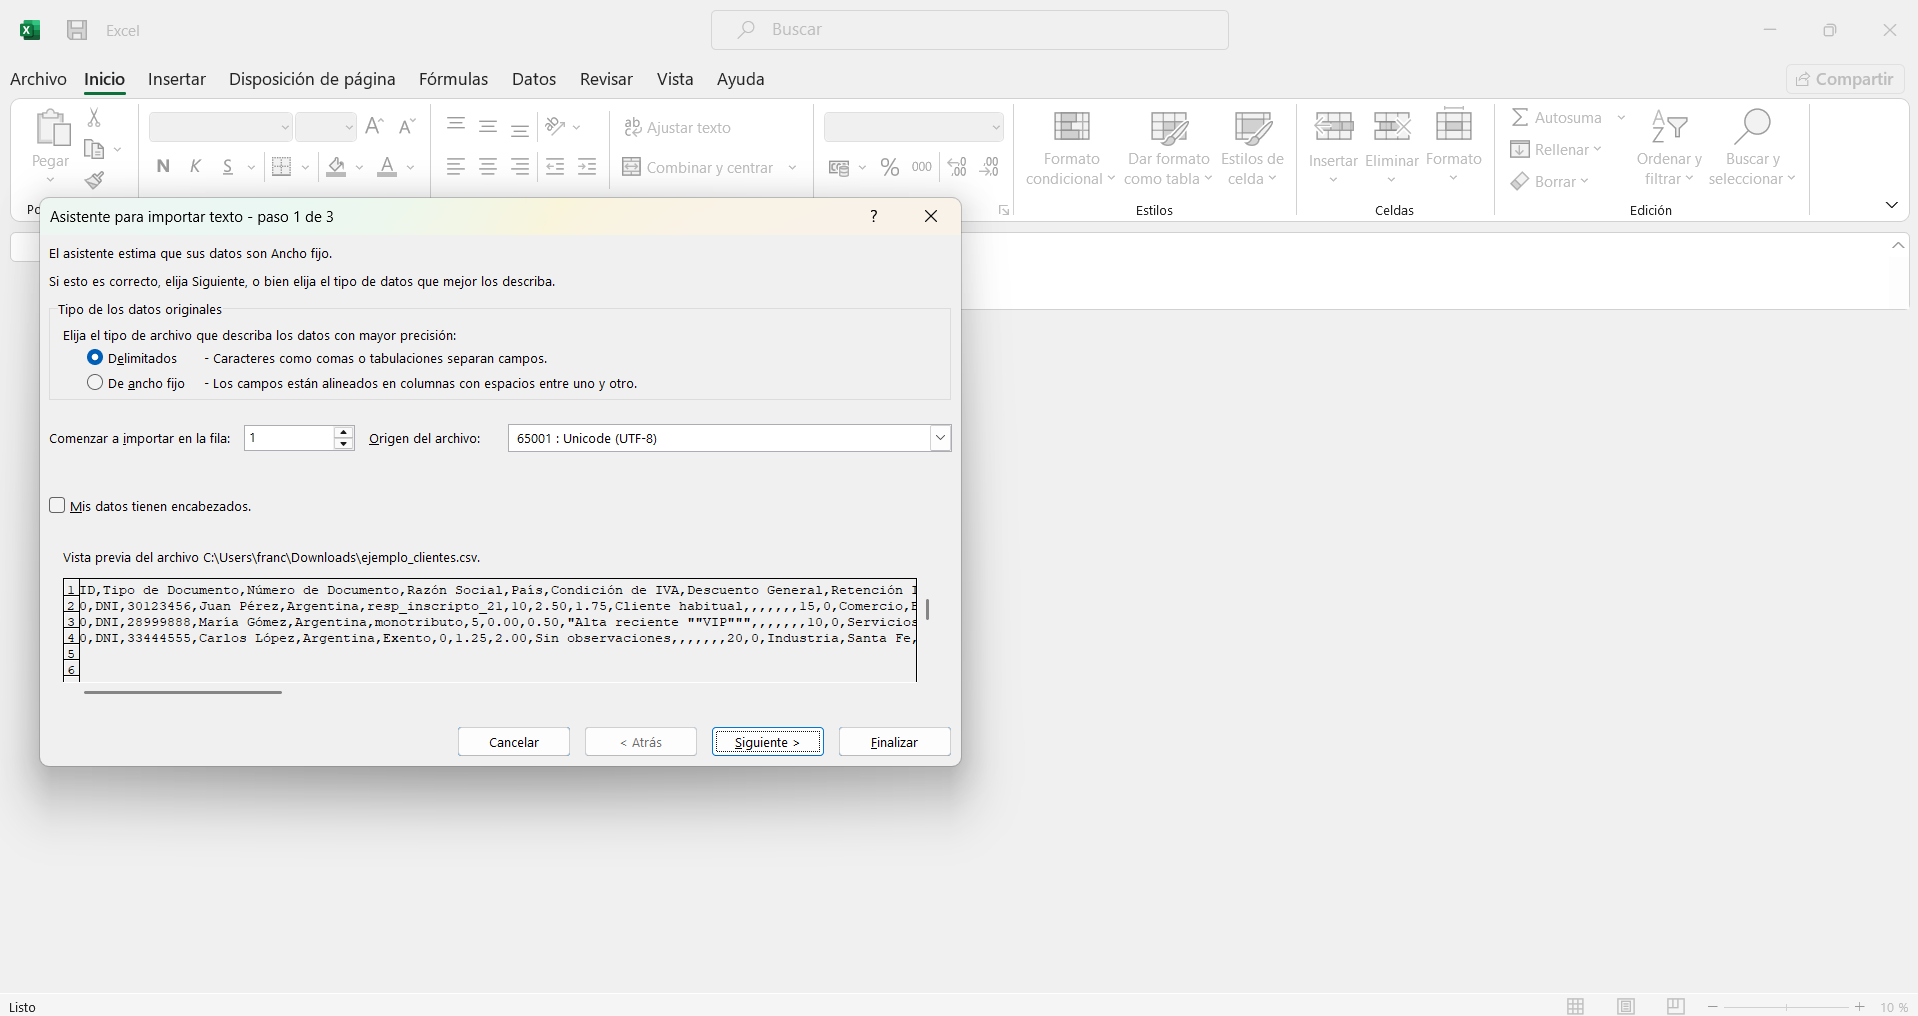This screenshot has width=1918, height=1016.
Task: Click the preview horizontal scrollbar
Action: click(x=183, y=692)
